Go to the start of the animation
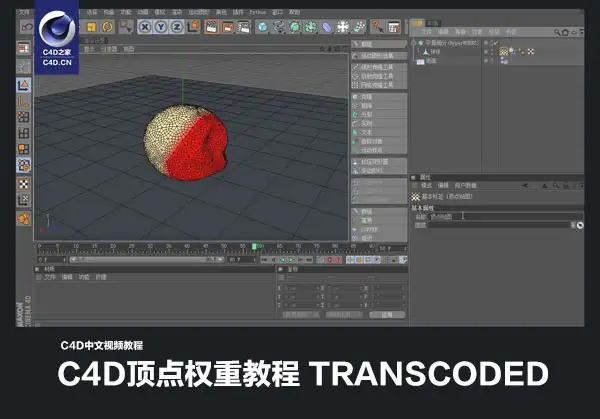The width and height of the screenshot is (600, 419). (x=264, y=260)
